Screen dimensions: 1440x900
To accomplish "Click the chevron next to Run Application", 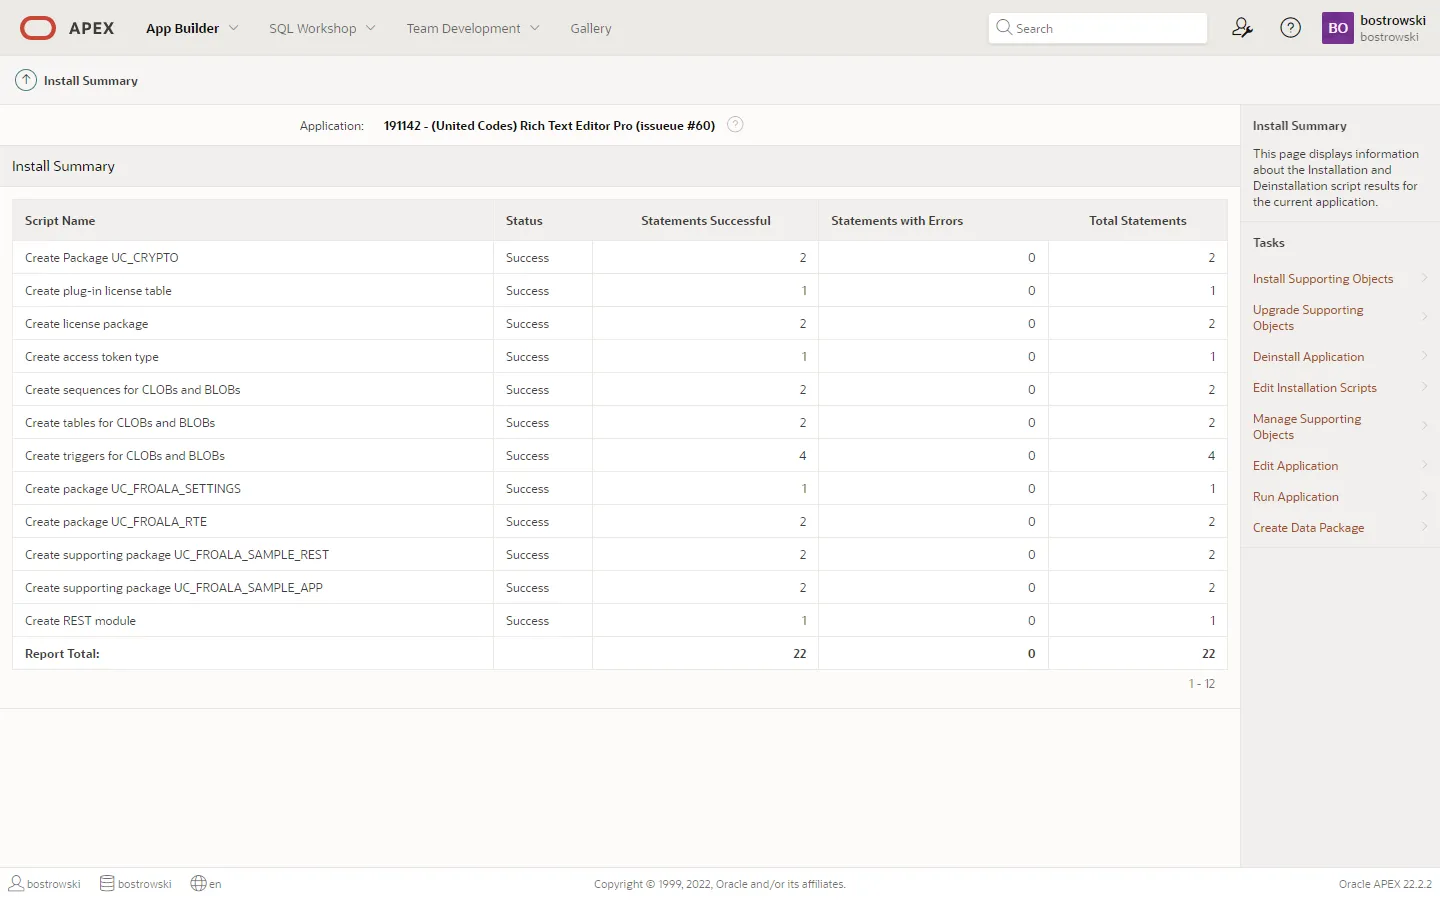I will [x=1424, y=496].
